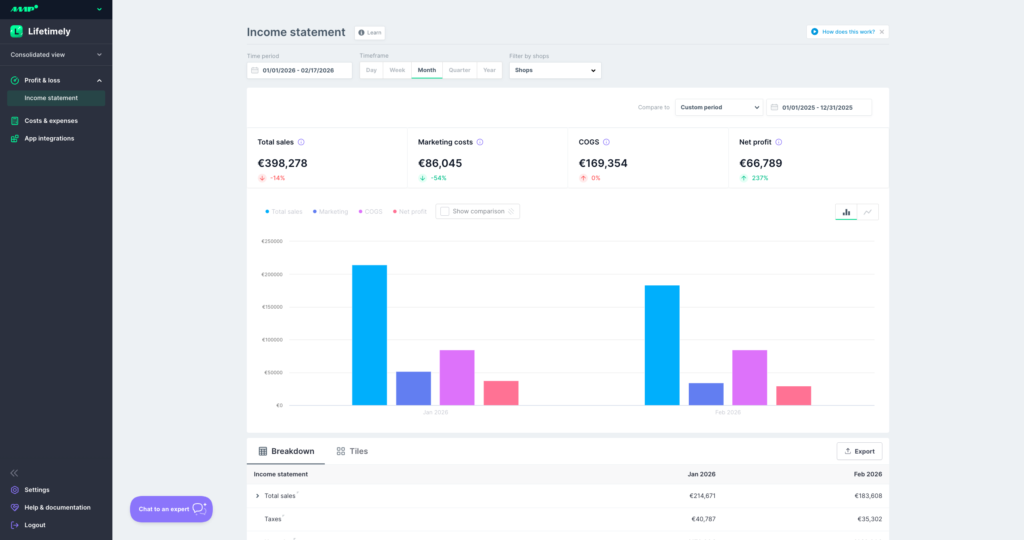1024x540 pixels.
Task: Select the Quarter timeframe
Action: click(x=459, y=71)
